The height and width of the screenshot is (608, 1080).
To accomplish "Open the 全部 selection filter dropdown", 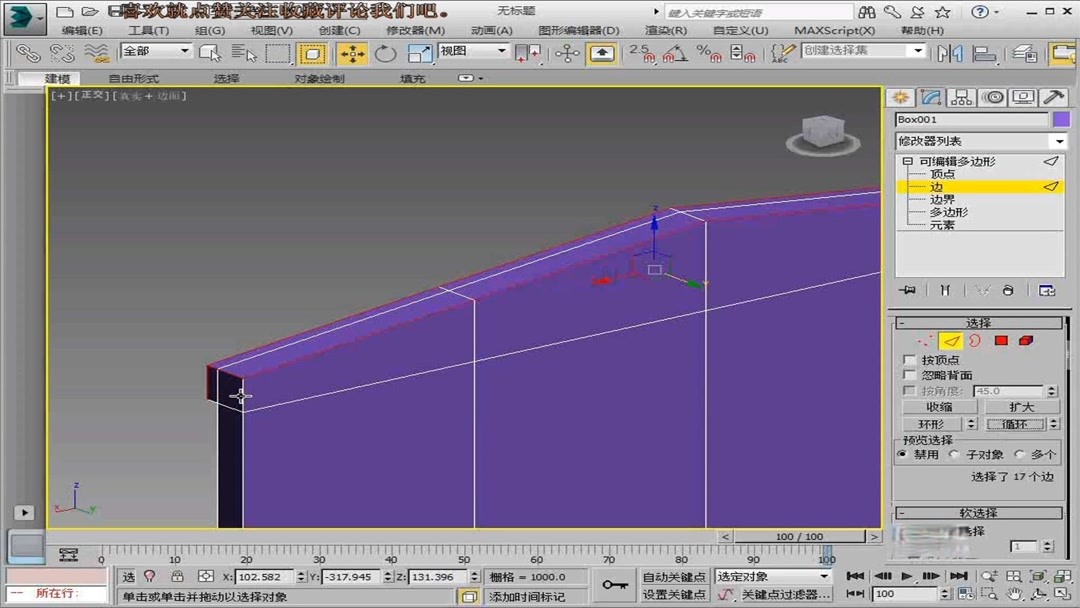I will [155, 50].
